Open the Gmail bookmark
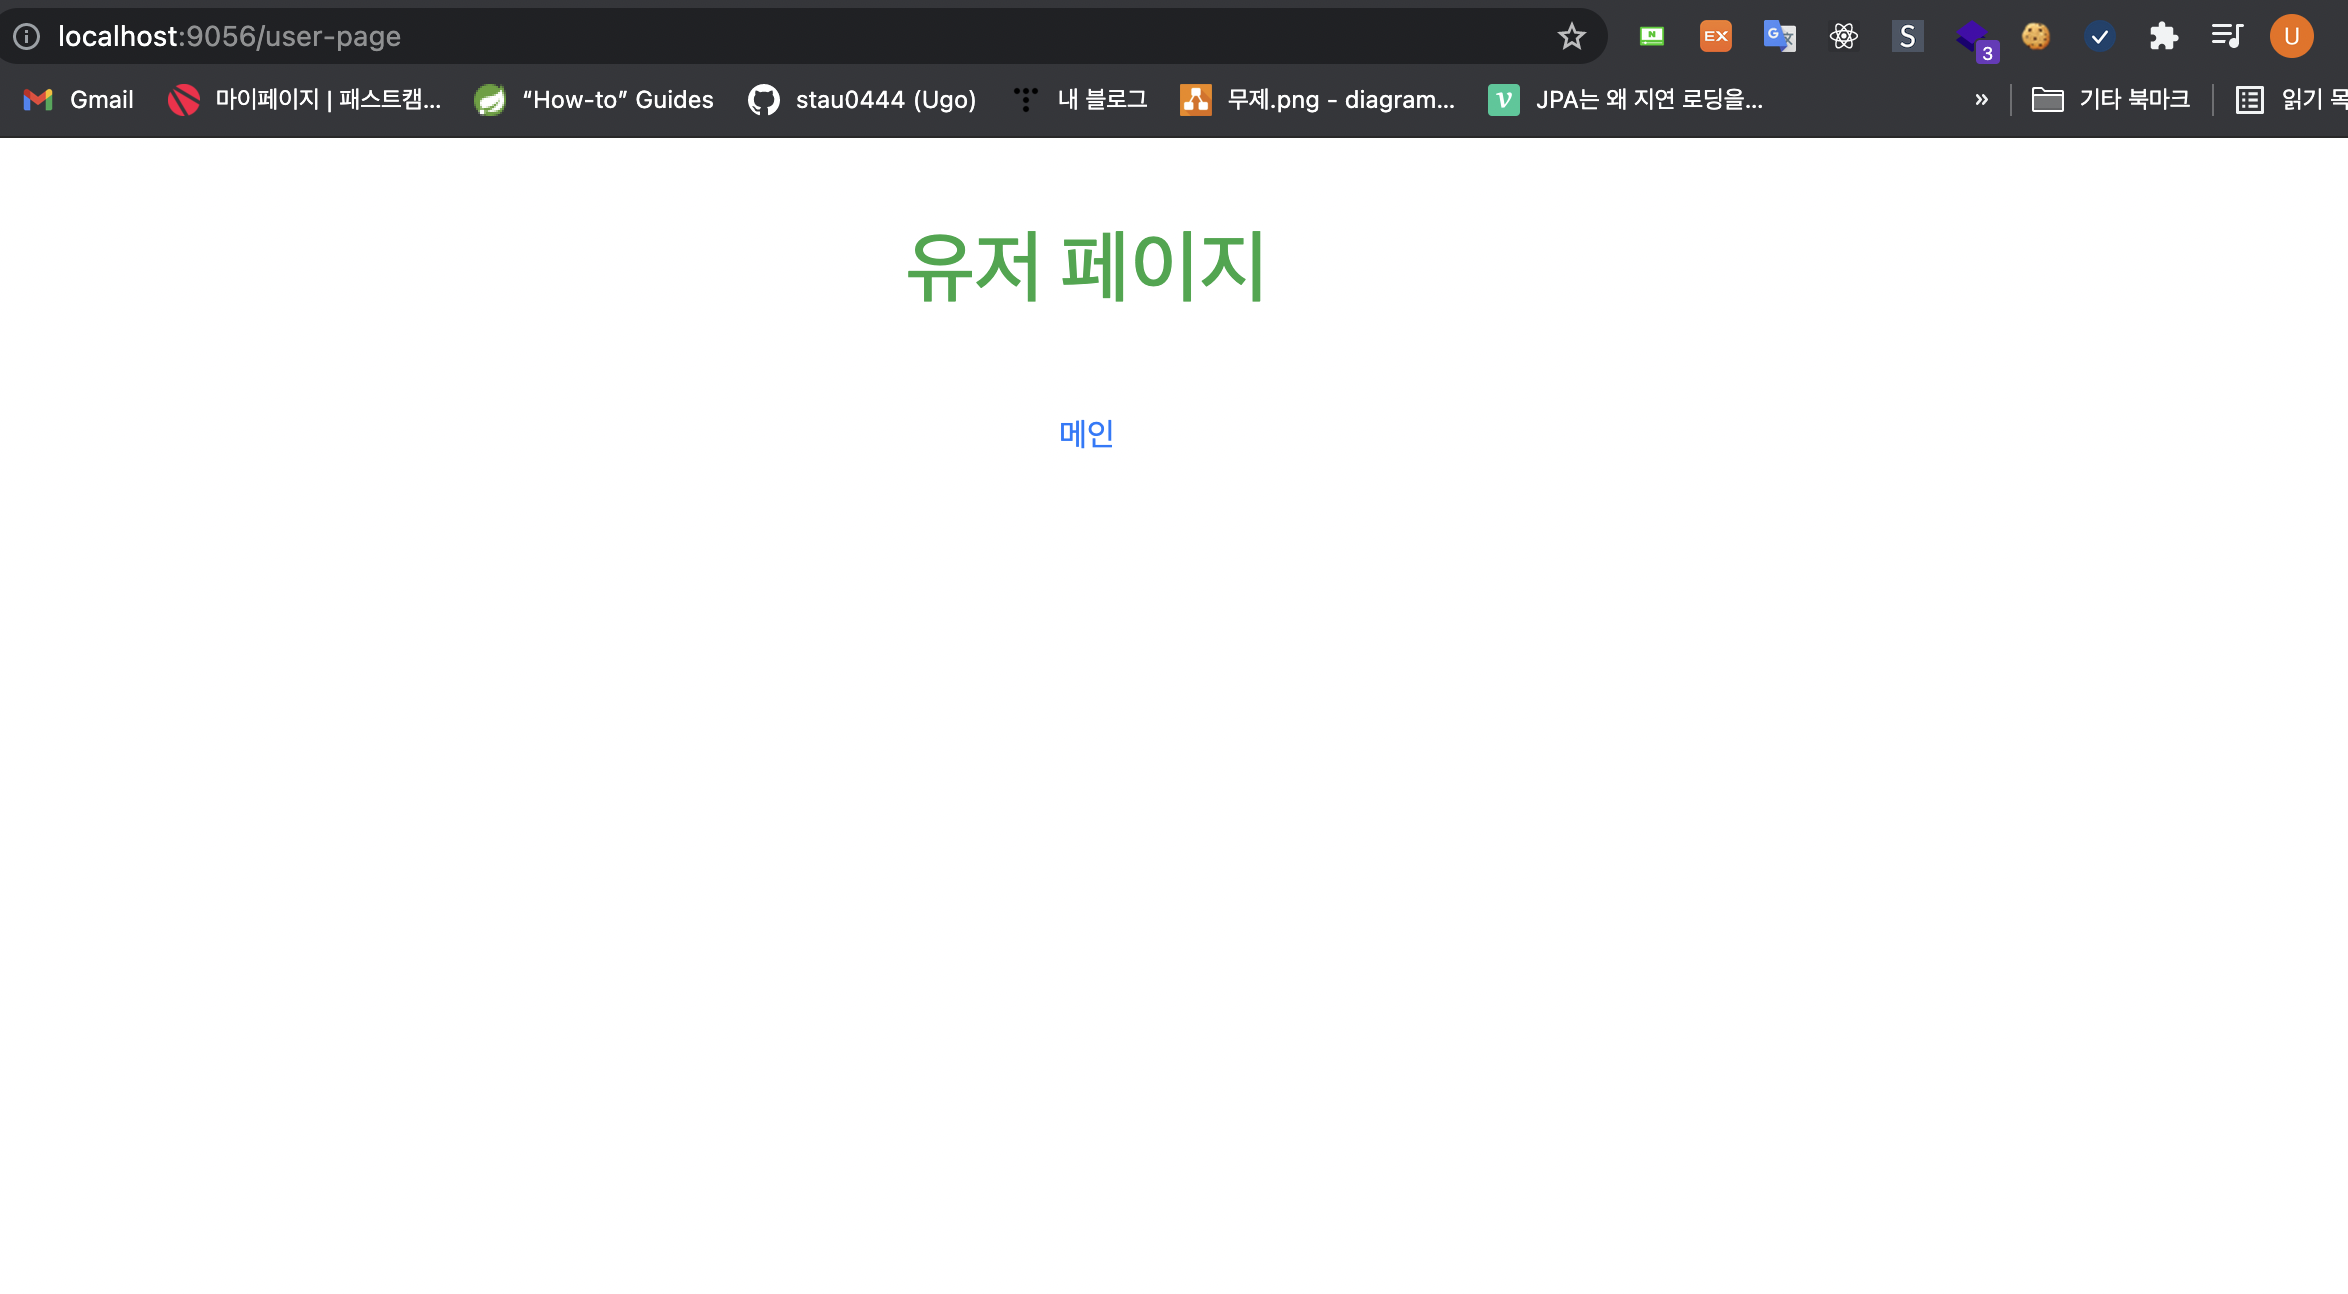 click(x=78, y=100)
